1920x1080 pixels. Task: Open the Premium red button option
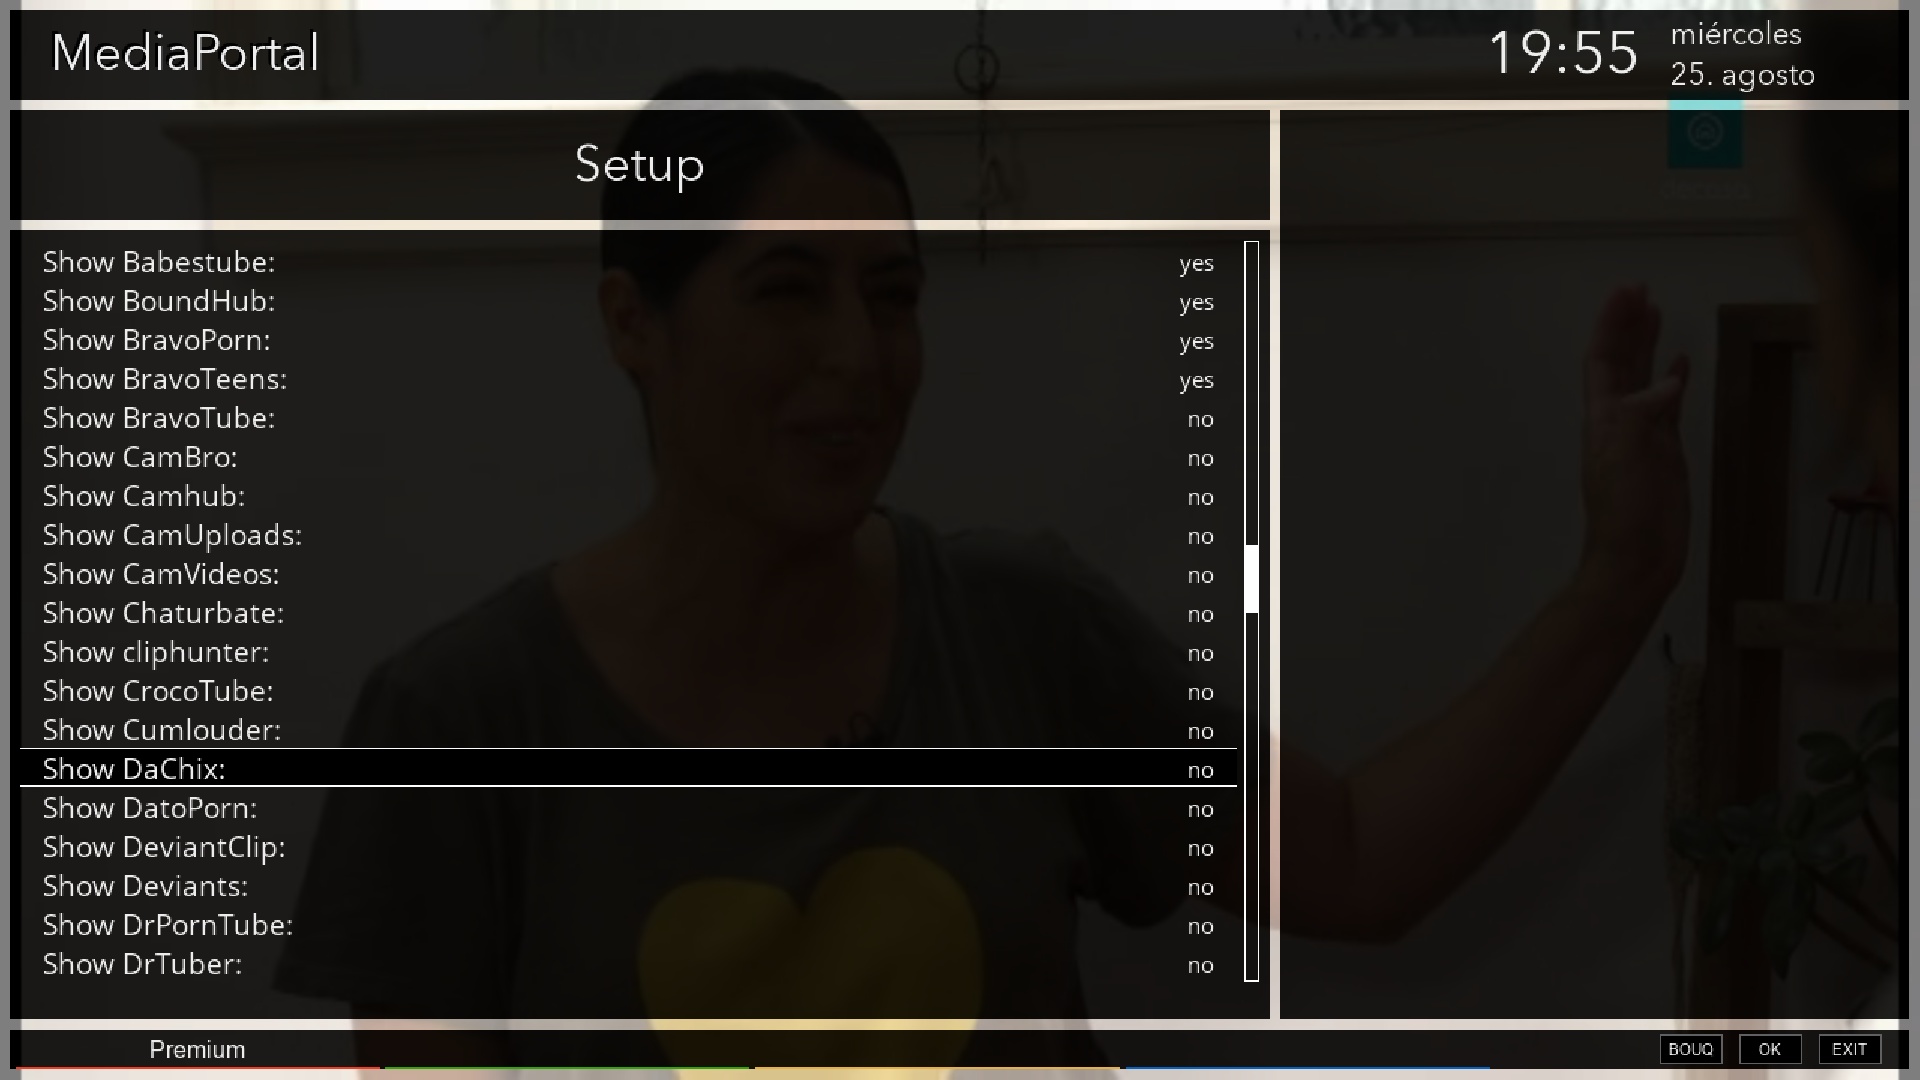pyautogui.click(x=197, y=1050)
